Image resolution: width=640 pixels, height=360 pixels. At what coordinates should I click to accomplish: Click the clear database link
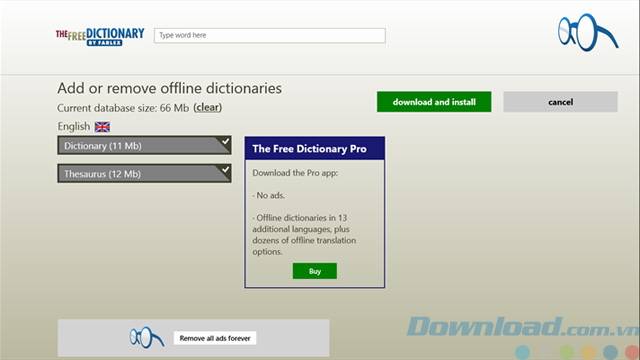click(x=208, y=107)
